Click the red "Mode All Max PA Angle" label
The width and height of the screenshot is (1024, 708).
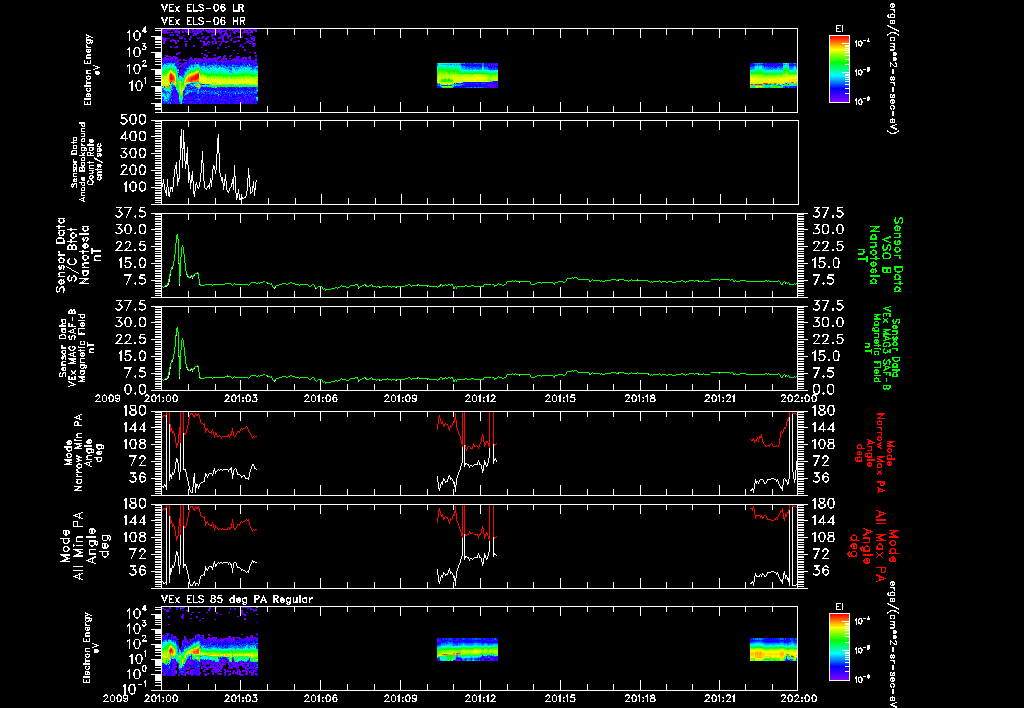coord(872,544)
